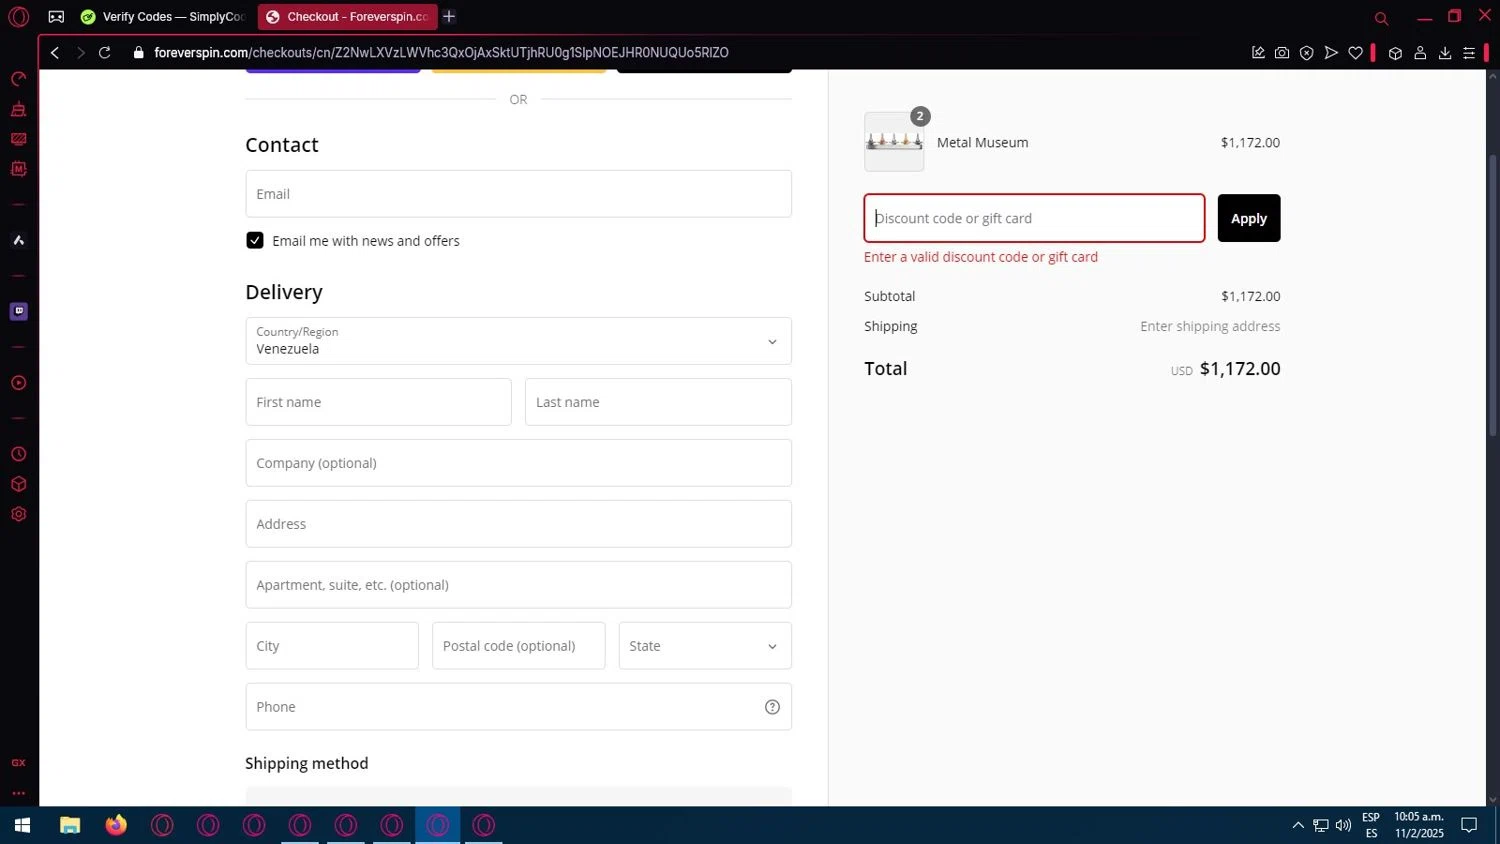Open the Opera main menu logo
The image size is (1500, 844).
[x=18, y=17]
